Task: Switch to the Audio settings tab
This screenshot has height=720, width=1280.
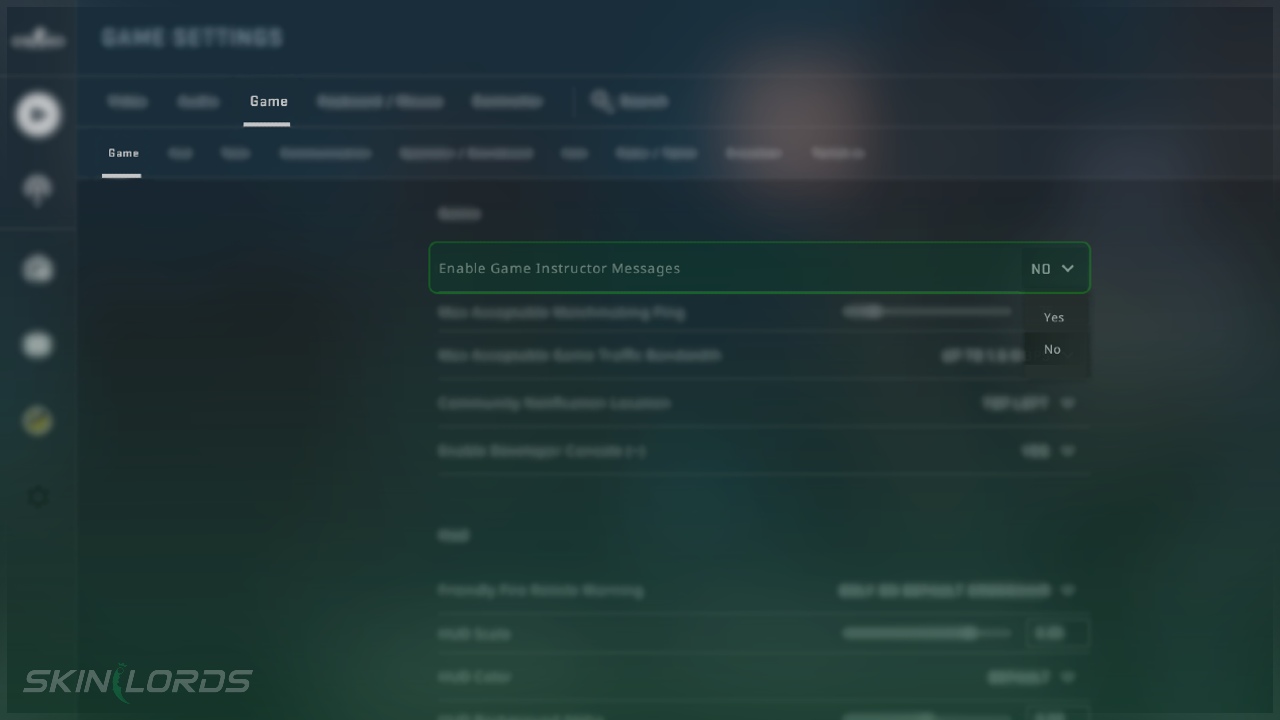Action: coord(198,101)
